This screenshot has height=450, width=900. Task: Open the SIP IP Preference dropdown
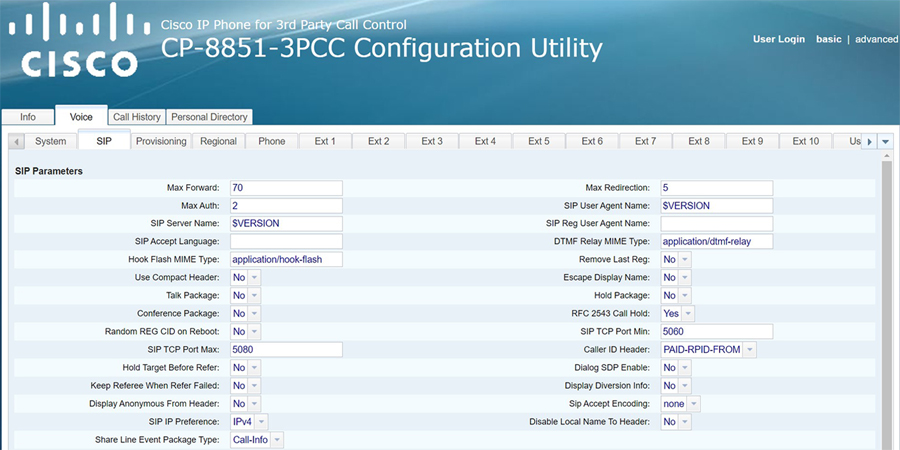tap(249, 421)
